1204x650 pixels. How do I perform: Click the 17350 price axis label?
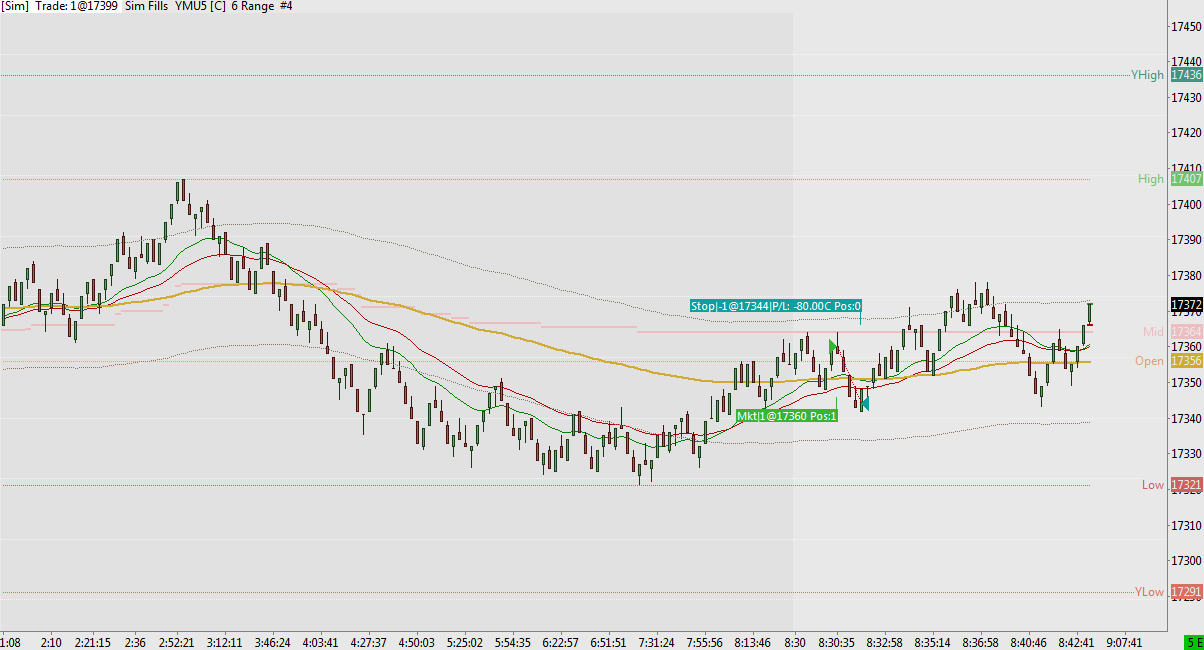click(1186, 383)
